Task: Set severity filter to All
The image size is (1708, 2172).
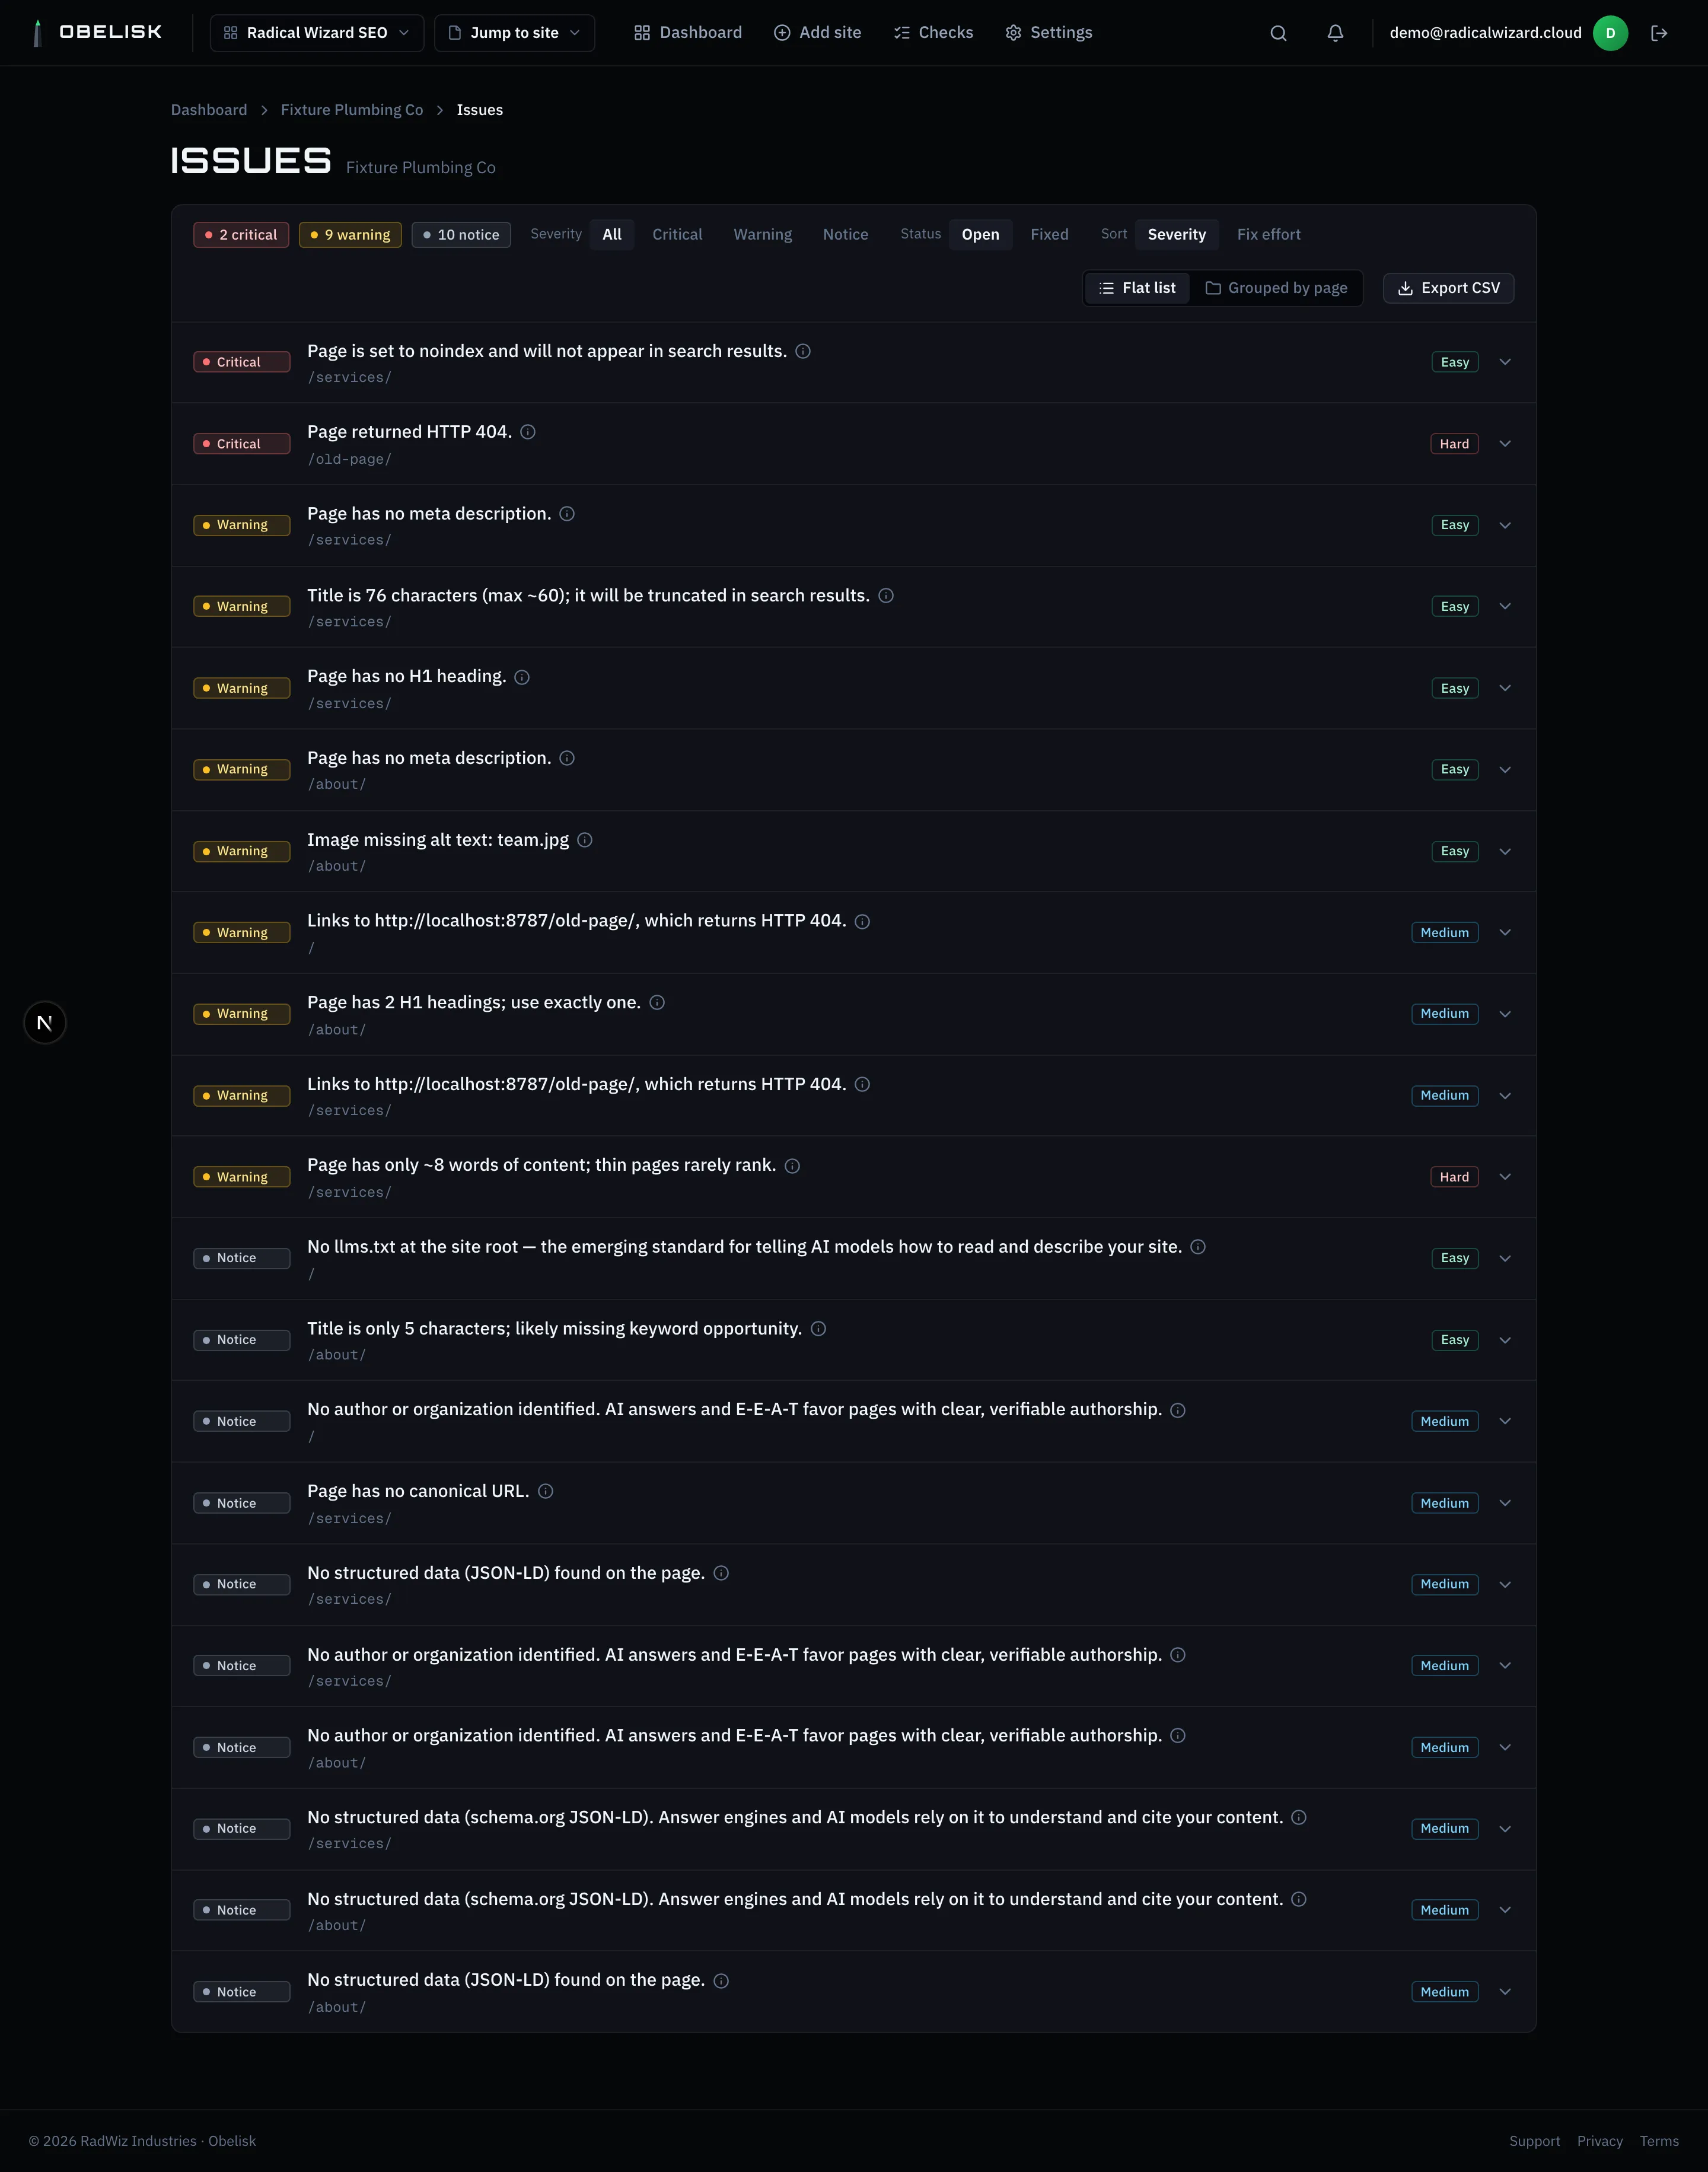Action: (x=612, y=234)
